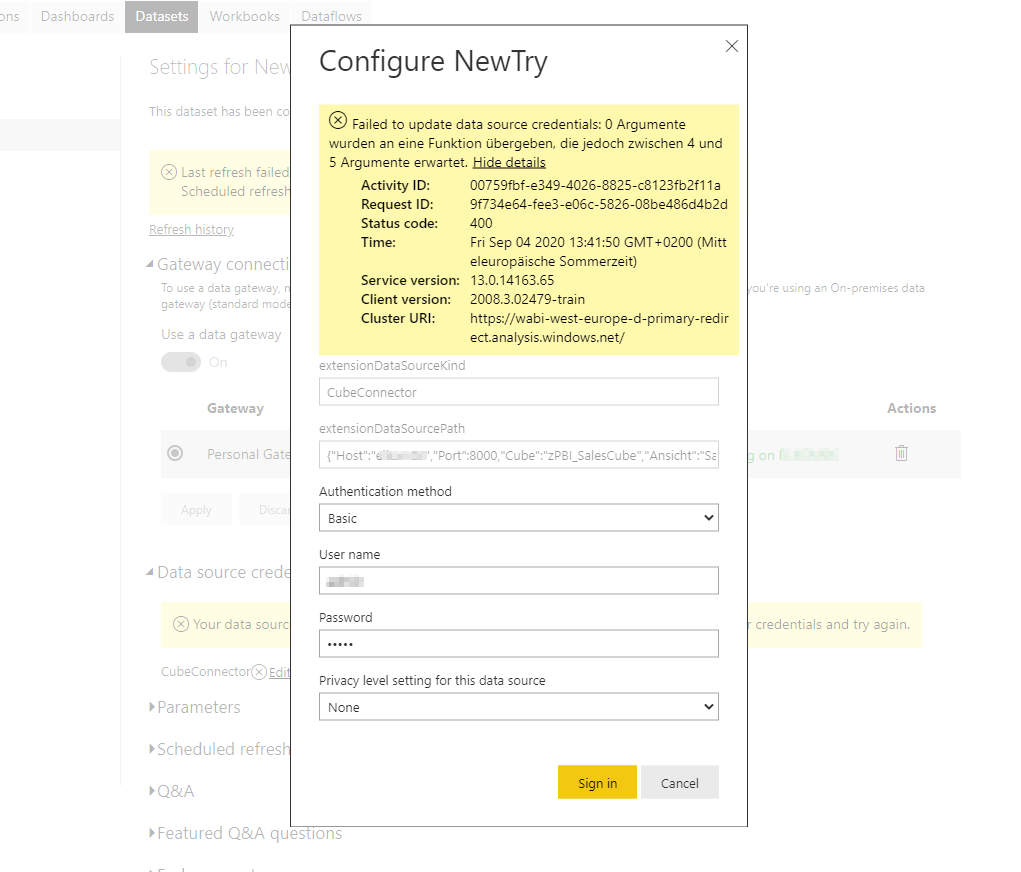Click the Password input field
This screenshot has width=1021, height=872.
[519, 643]
